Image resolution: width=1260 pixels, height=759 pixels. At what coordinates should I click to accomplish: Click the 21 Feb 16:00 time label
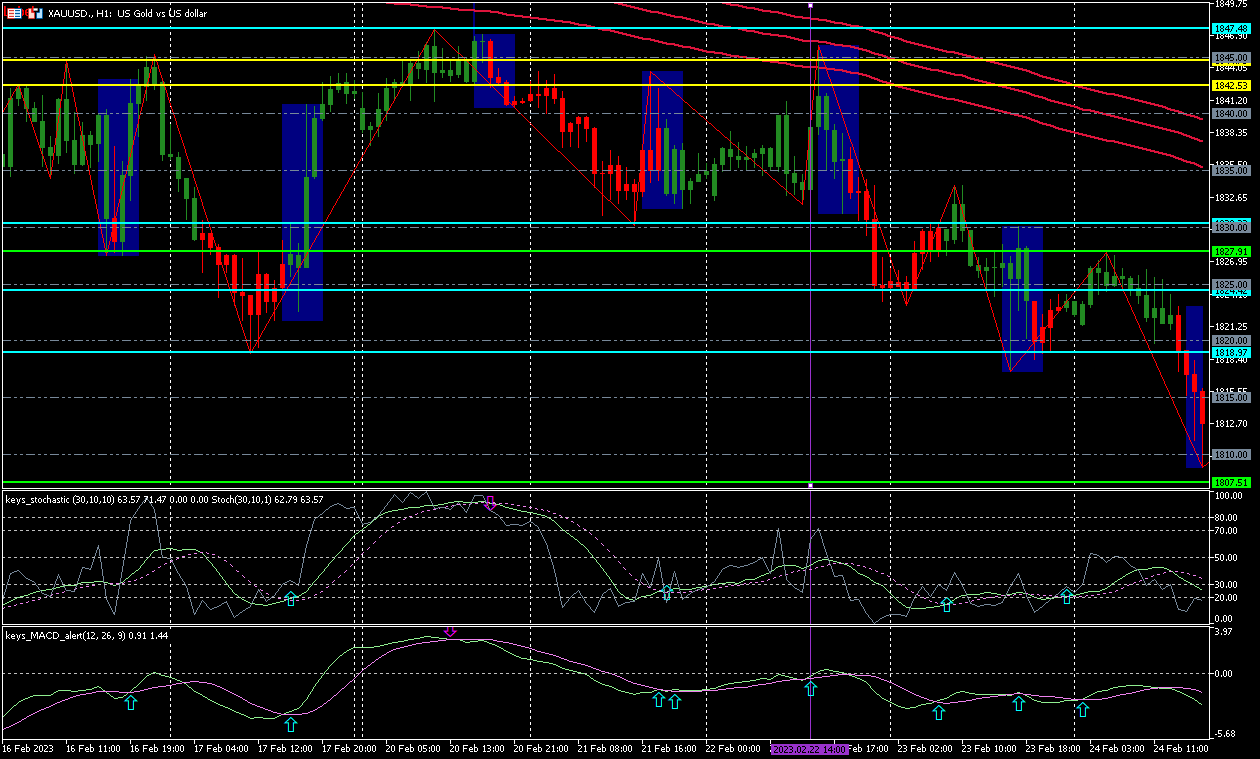[x=669, y=748]
